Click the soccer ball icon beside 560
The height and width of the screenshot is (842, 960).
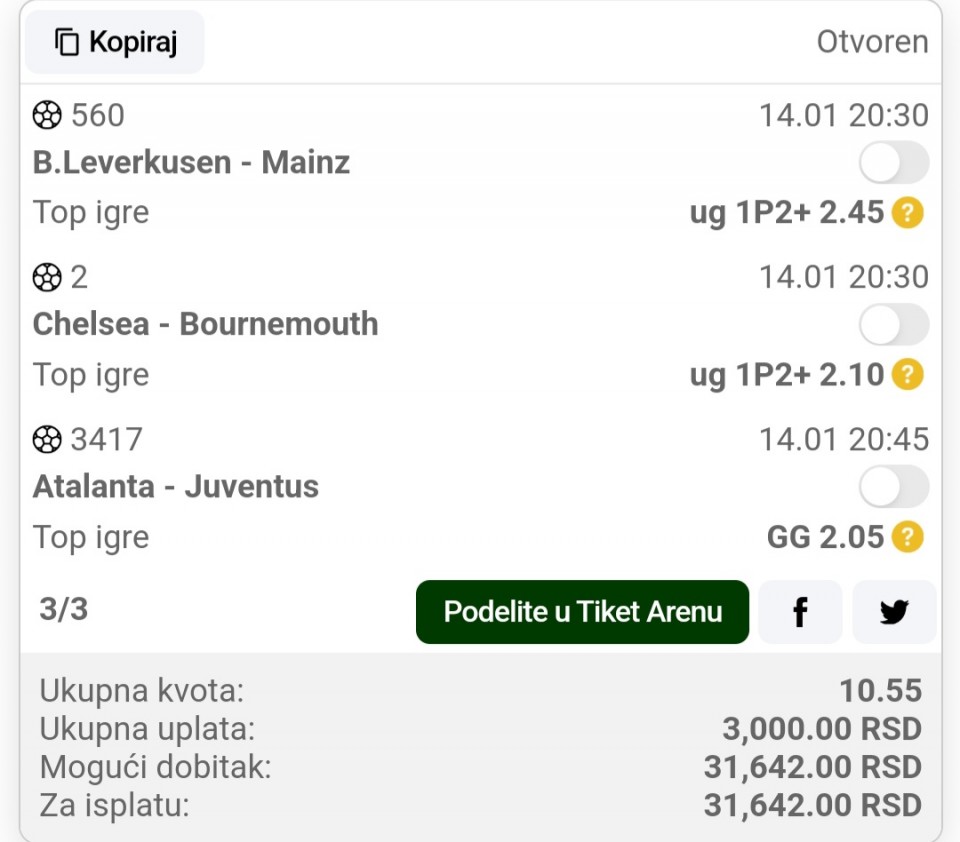47,116
